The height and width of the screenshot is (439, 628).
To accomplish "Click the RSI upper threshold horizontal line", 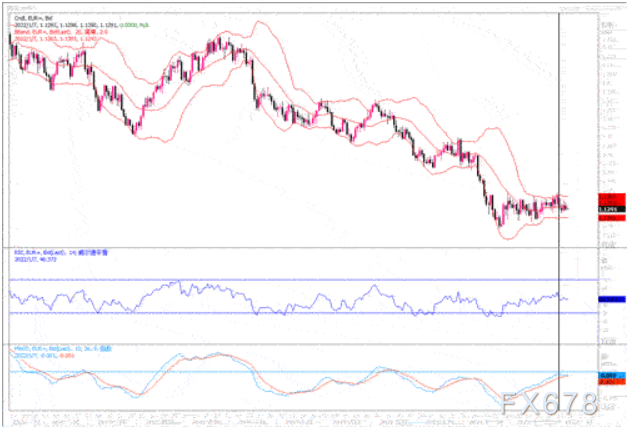I will click(x=300, y=279).
